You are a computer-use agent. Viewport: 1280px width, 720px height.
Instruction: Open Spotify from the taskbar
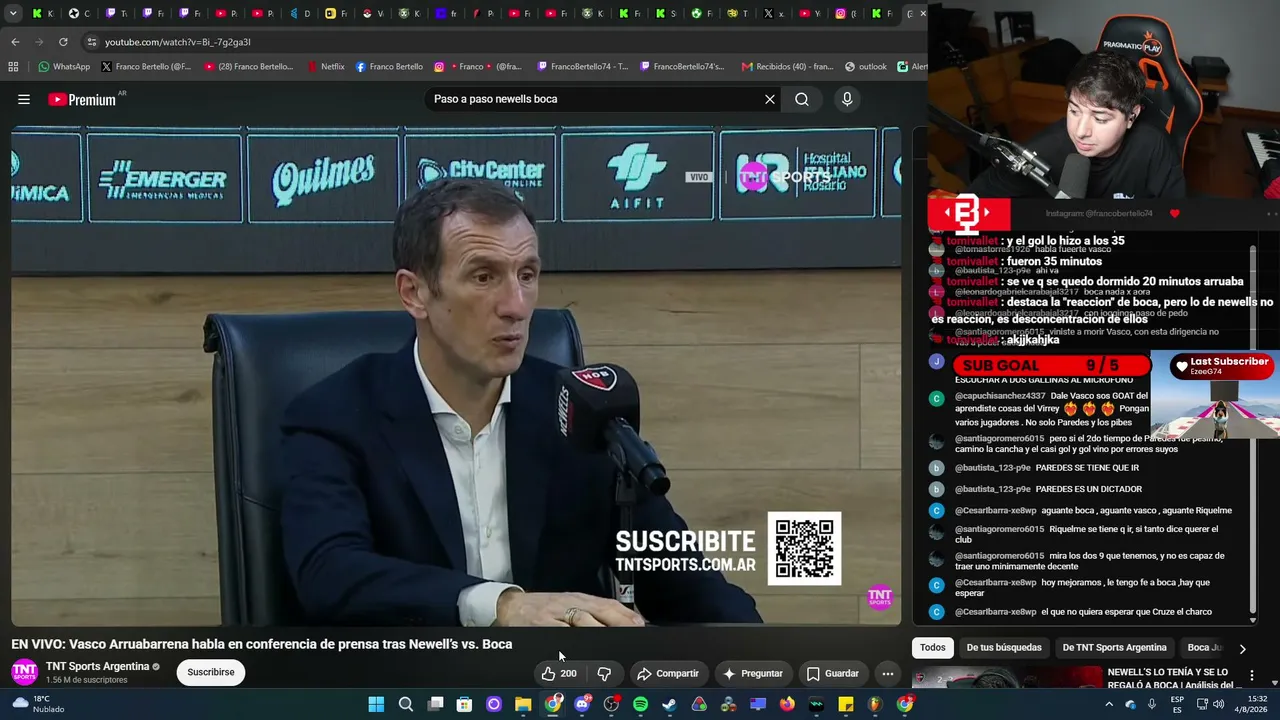tap(640, 704)
